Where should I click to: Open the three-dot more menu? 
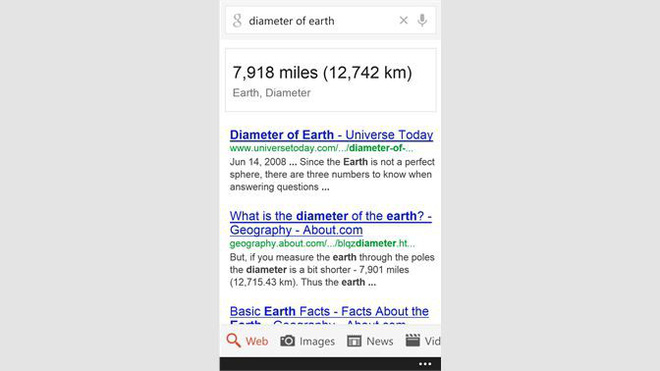pyautogui.click(x=425, y=364)
